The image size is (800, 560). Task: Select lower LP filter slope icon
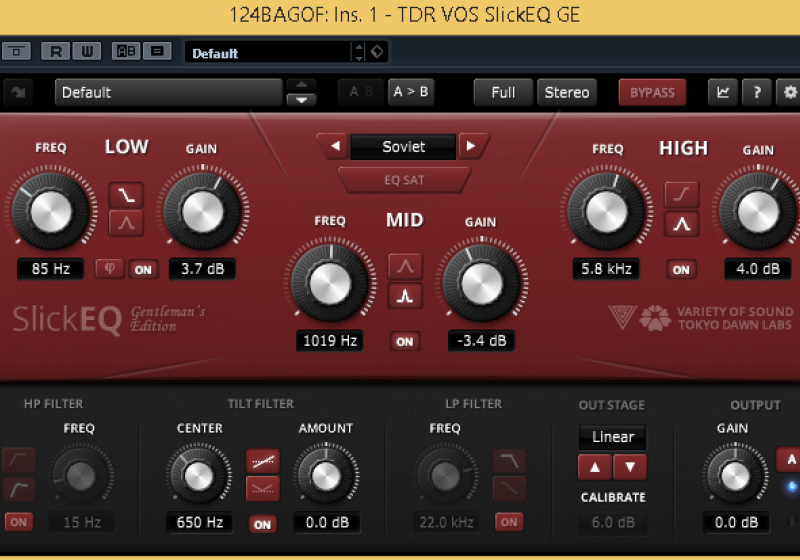(510, 489)
